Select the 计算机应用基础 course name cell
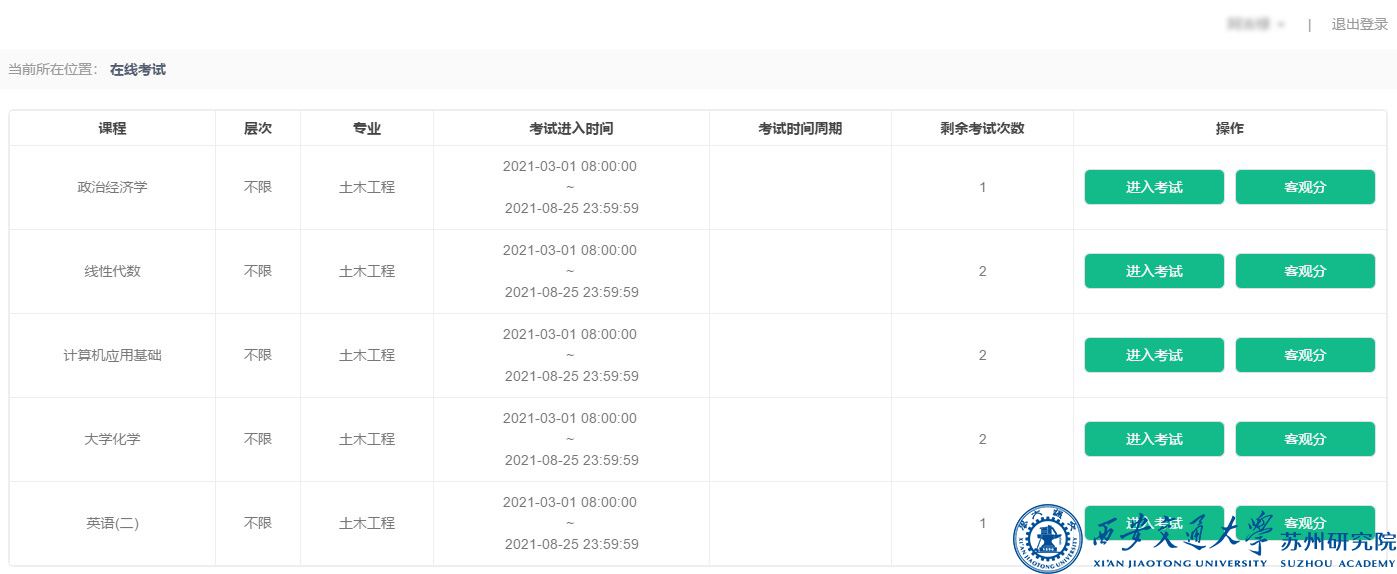 pos(112,355)
